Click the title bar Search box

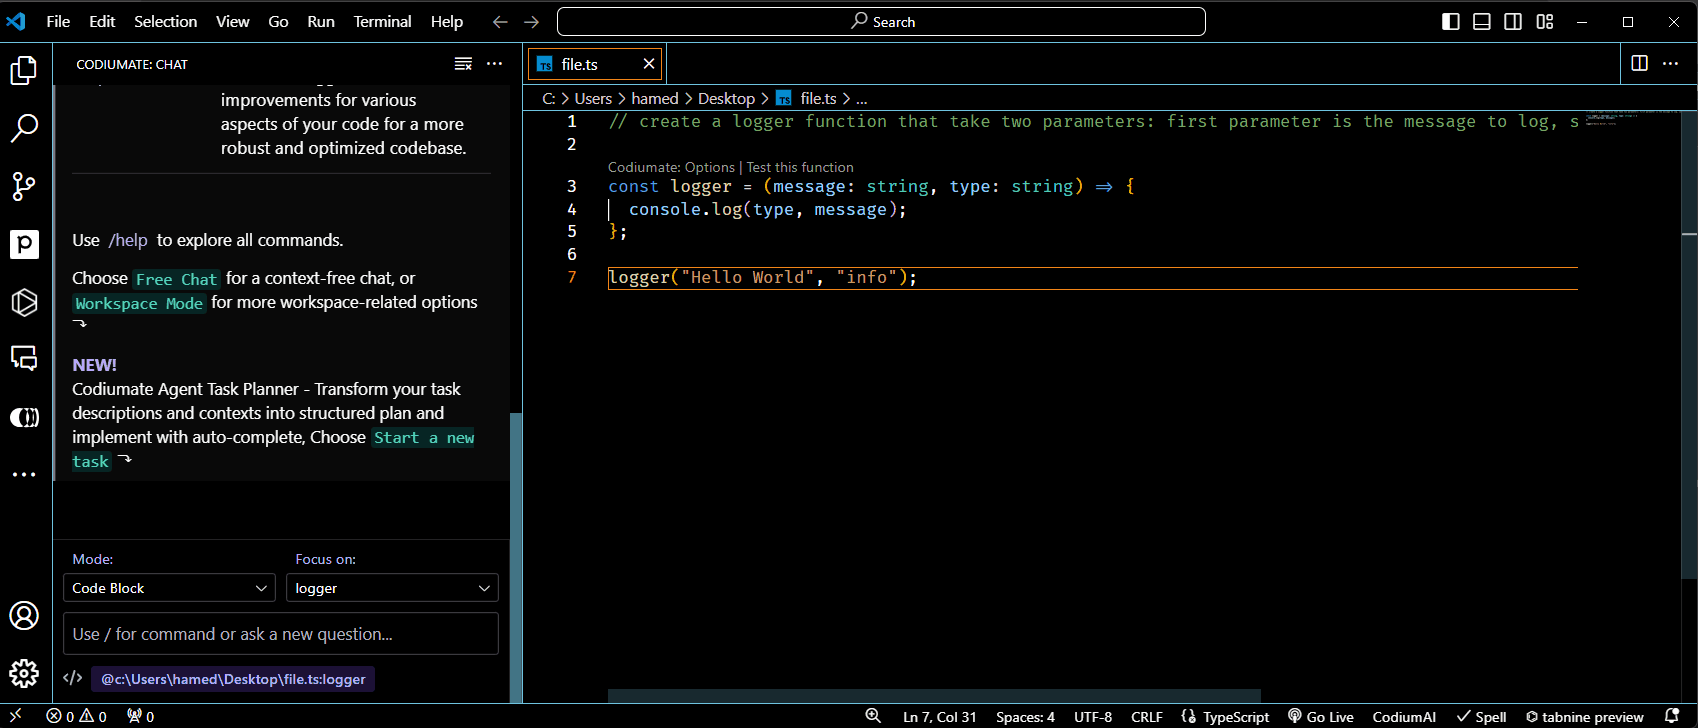click(881, 21)
